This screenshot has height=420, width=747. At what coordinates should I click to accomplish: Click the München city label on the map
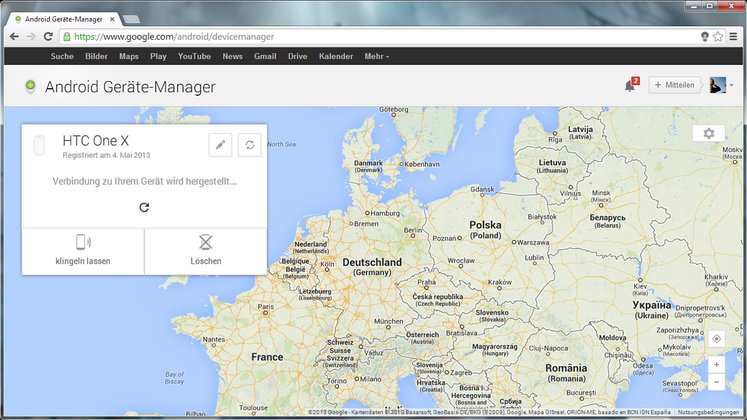coord(388,321)
